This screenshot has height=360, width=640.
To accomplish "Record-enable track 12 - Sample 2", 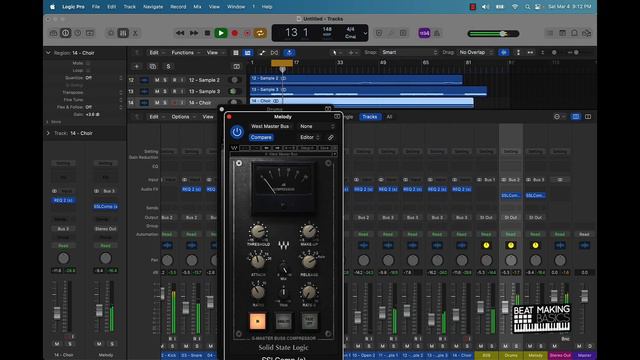I will [174, 80].
